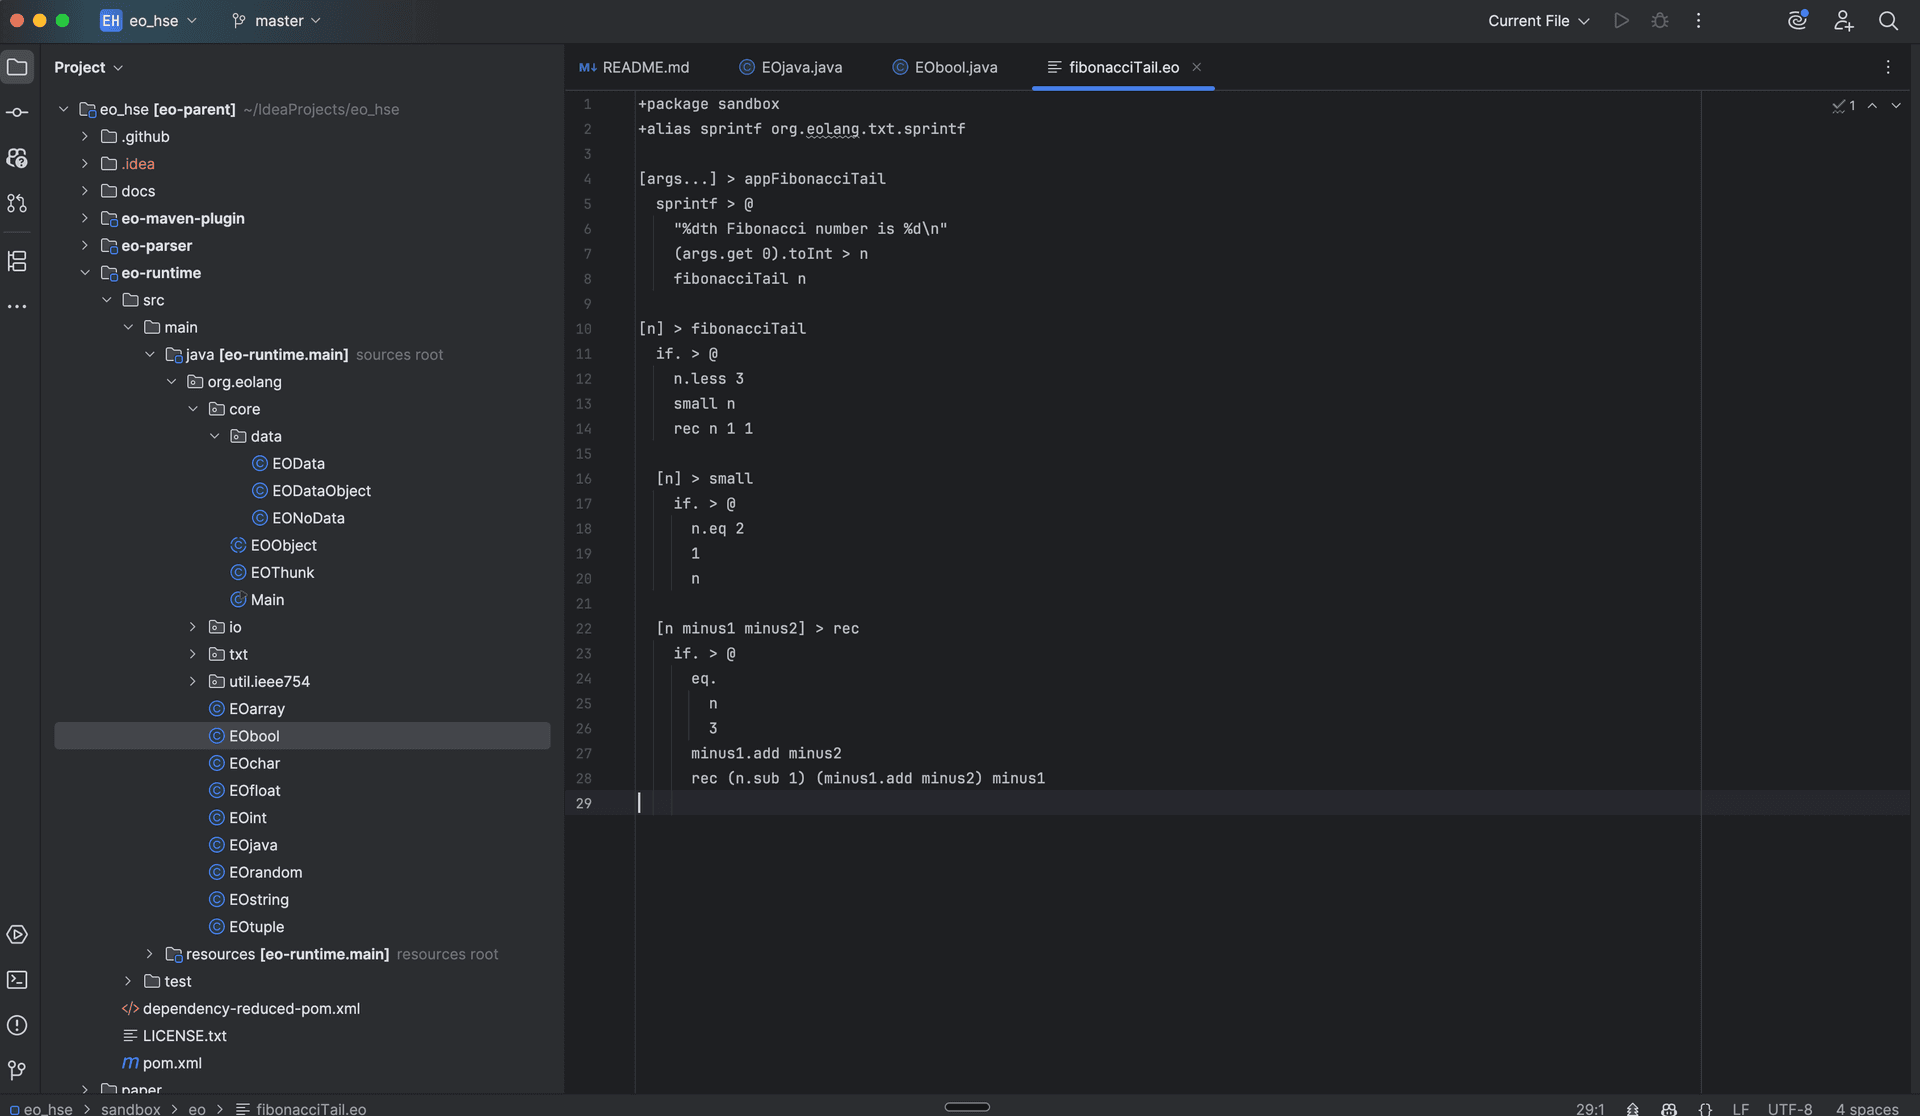Open the Search Everywhere magnifier icon
The width and height of the screenshot is (1920, 1116).
pyautogui.click(x=1888, y=20)
